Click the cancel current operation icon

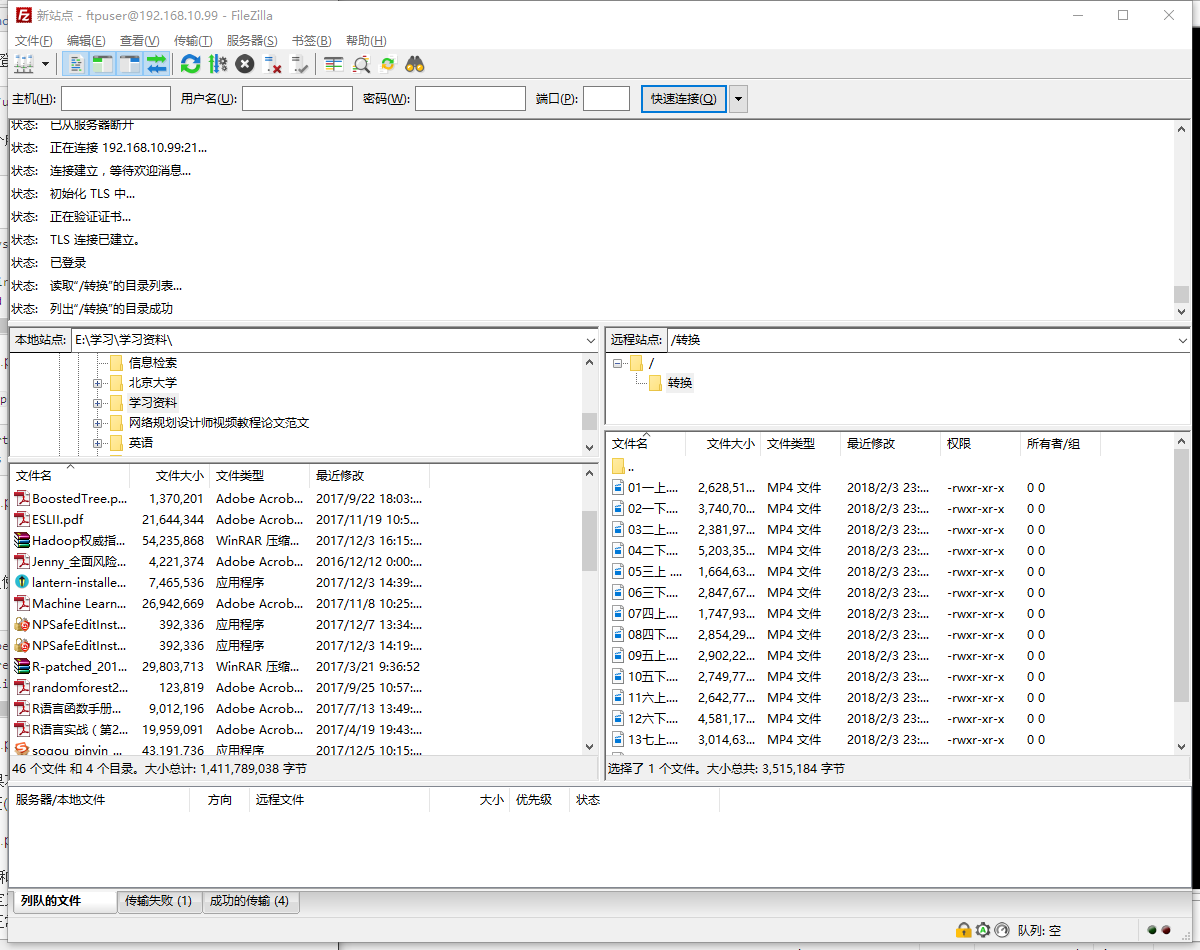(x=245, y=64)
